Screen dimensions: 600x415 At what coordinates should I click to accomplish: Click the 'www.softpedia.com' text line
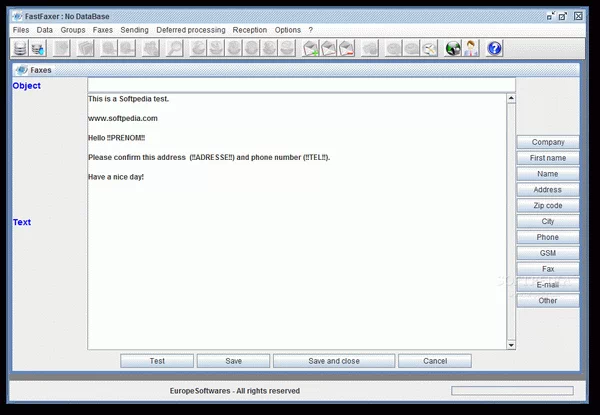(123, 119)
